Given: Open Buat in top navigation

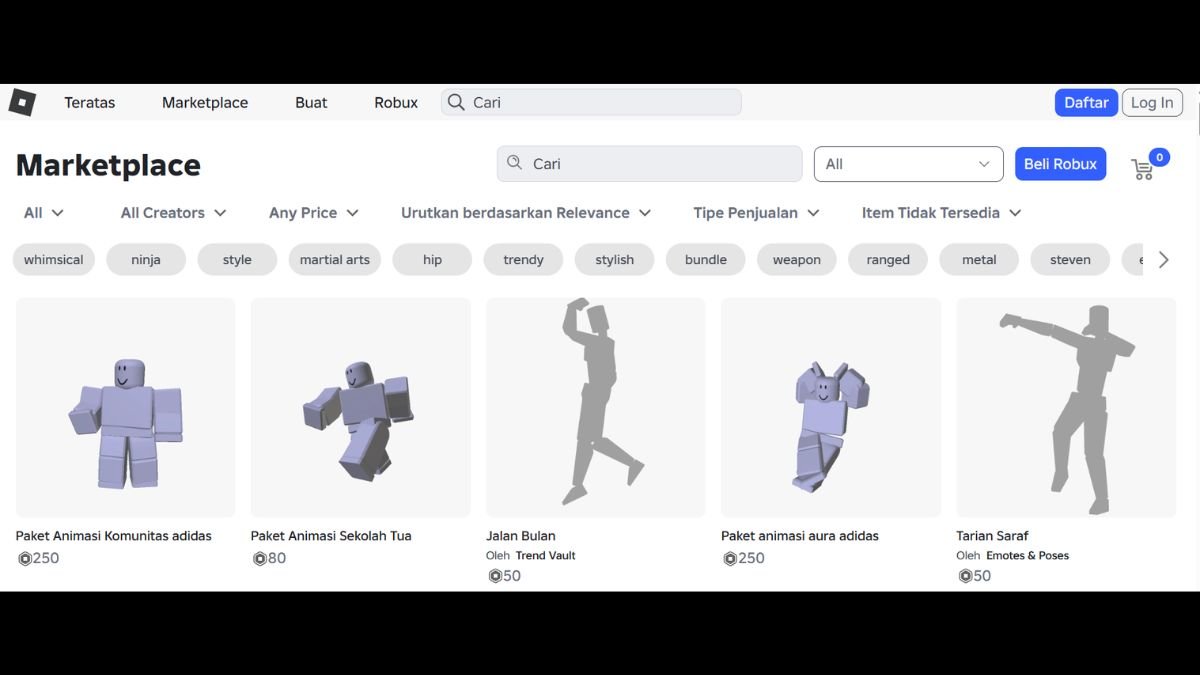Looking at the screenshot, I should pyautogui.click(x=311, y=102).
